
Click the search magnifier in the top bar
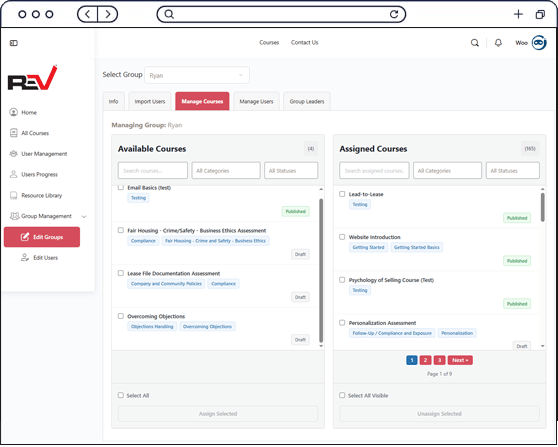475,43
